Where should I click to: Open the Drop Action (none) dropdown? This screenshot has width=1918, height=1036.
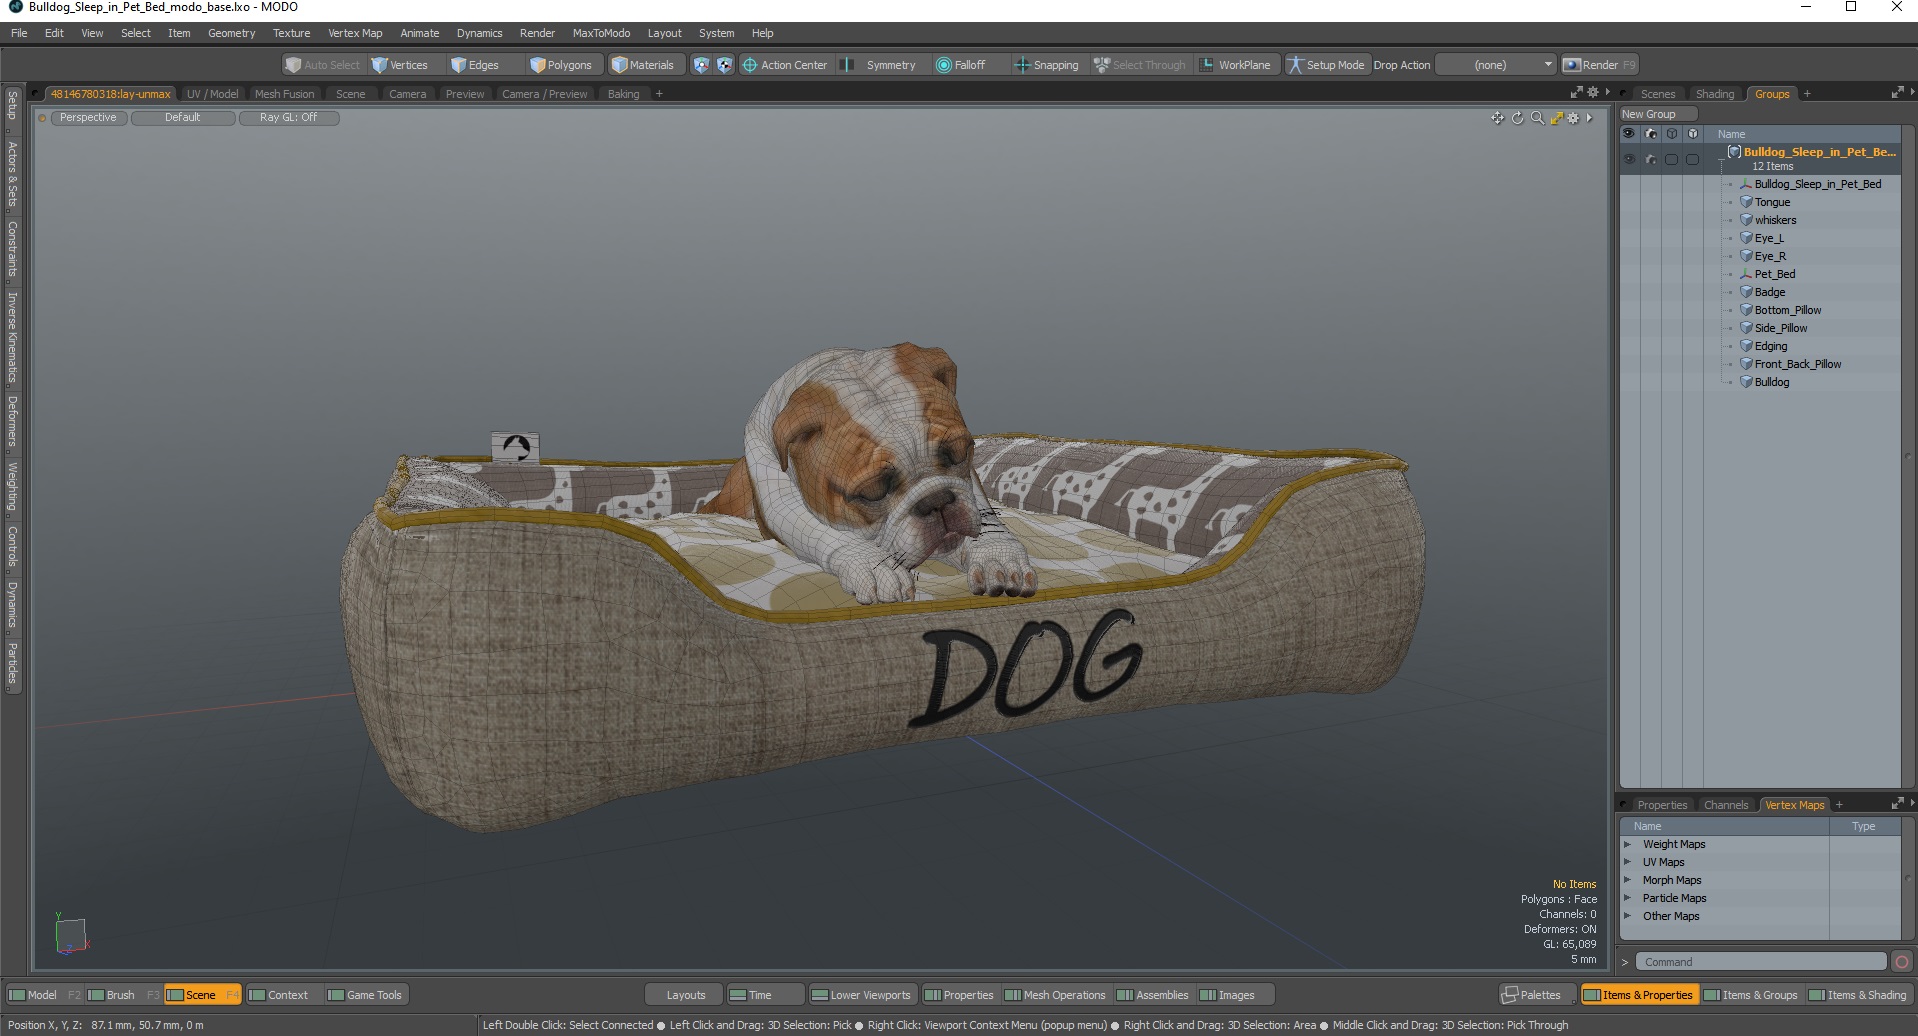(x=1496, y=65)
